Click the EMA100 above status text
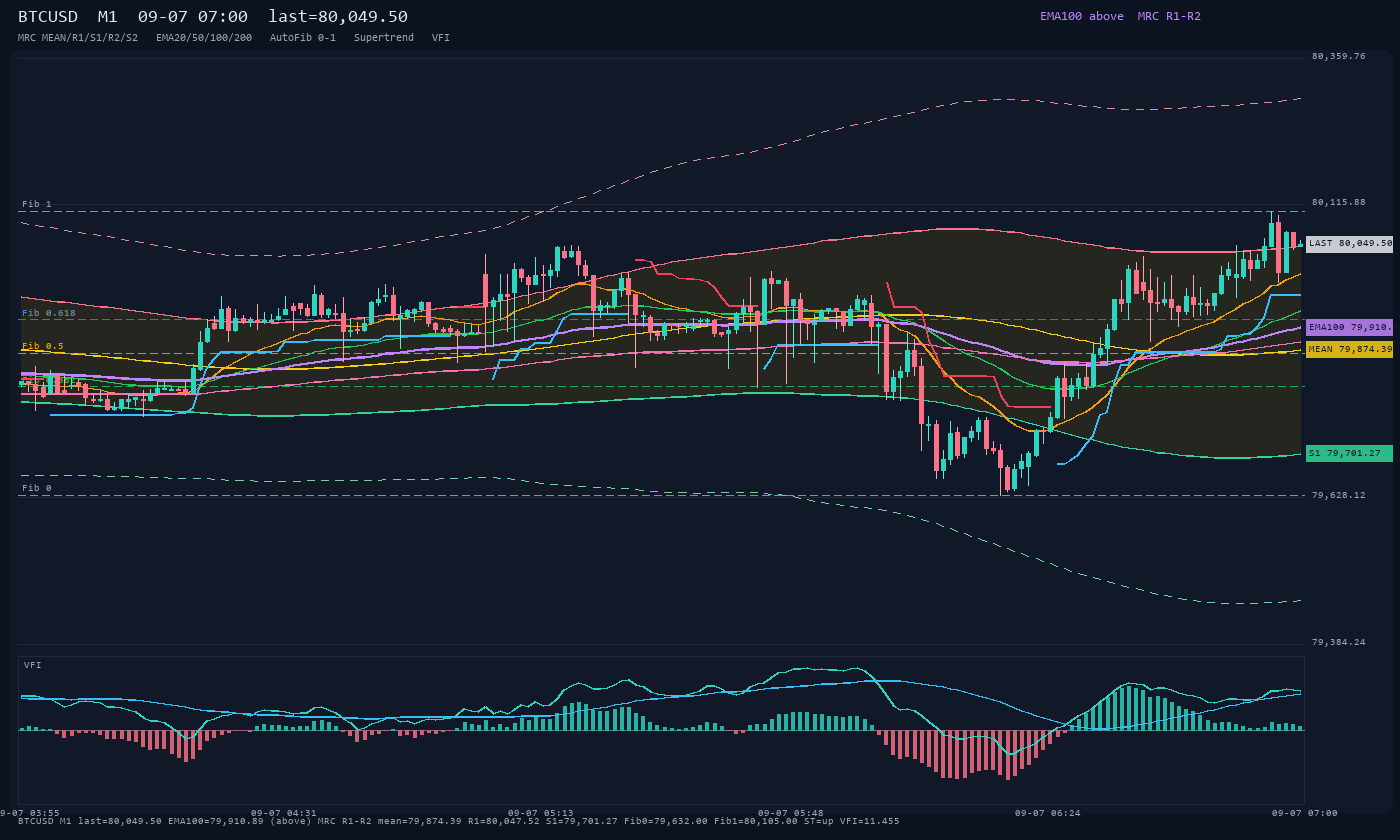The image size is (1400, 840). [1081, 16]
